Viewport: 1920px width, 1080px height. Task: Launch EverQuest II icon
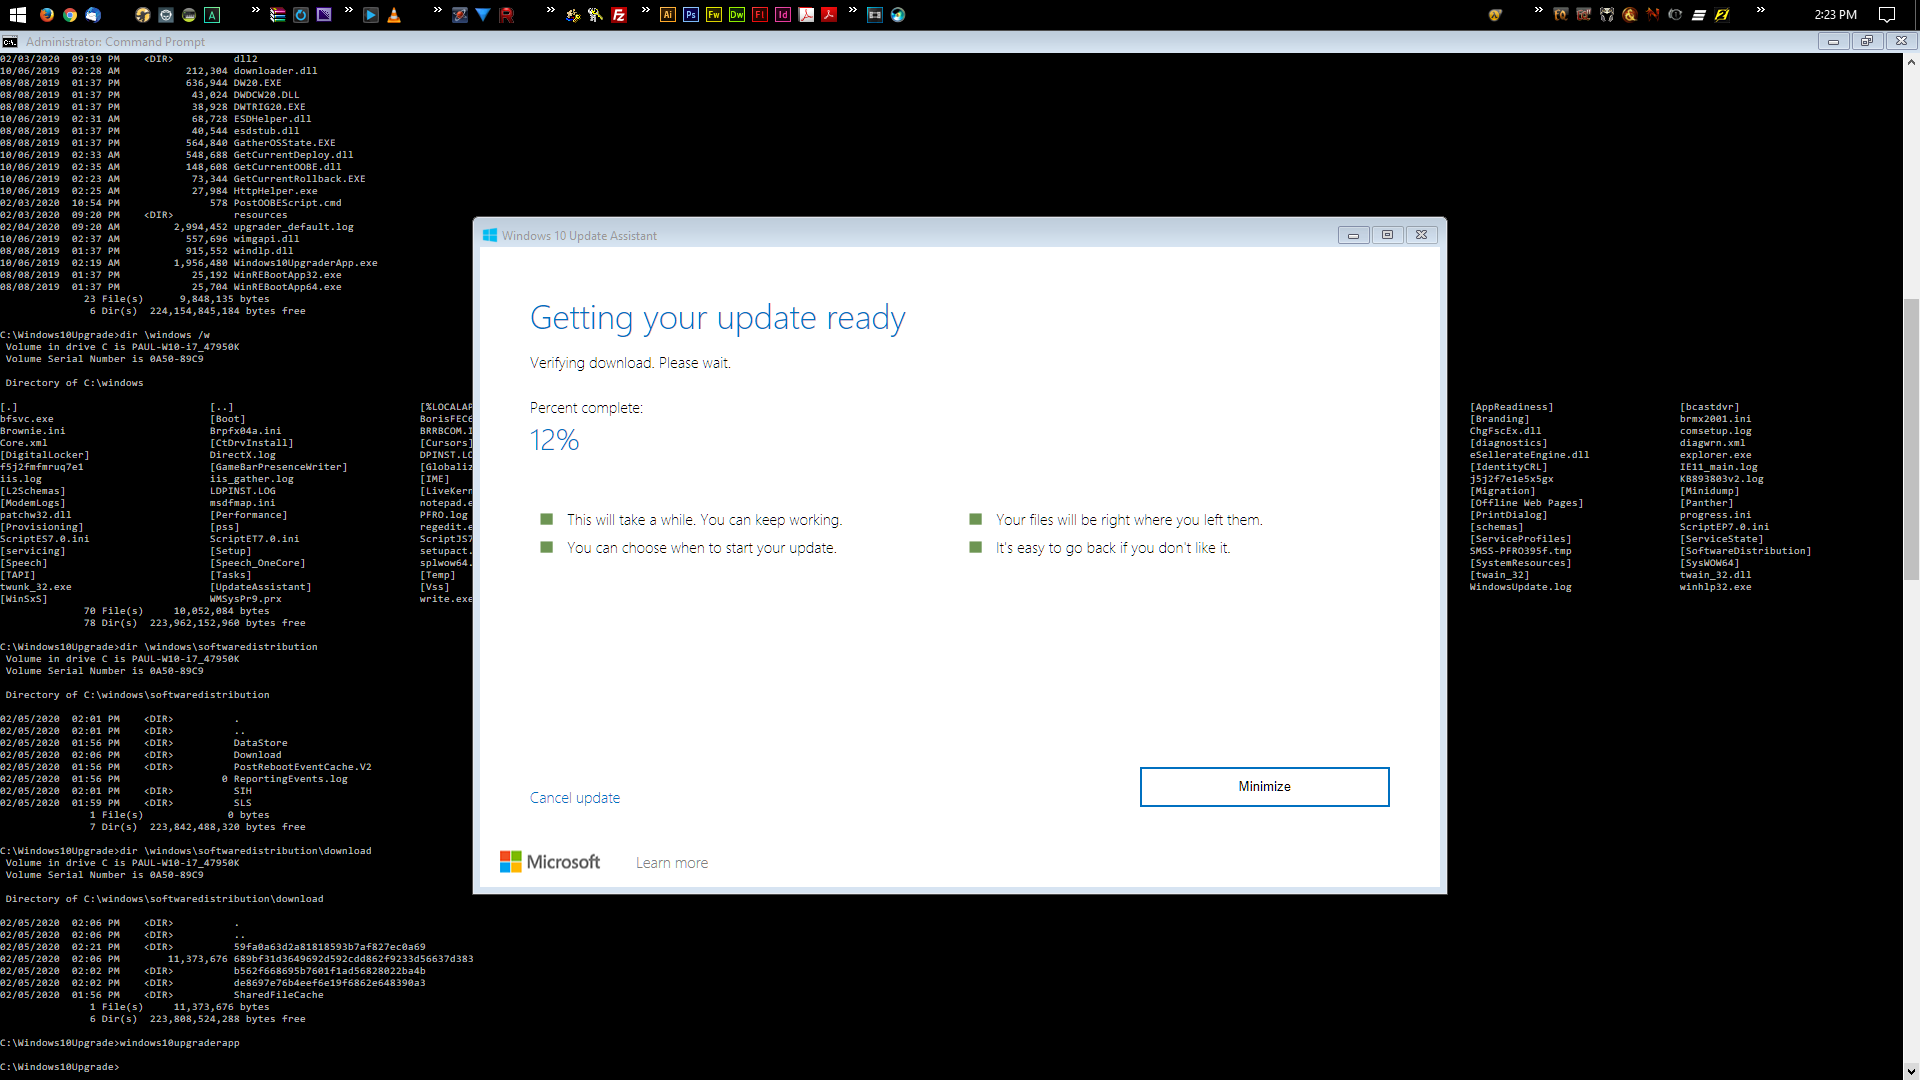pos(1584,15)
